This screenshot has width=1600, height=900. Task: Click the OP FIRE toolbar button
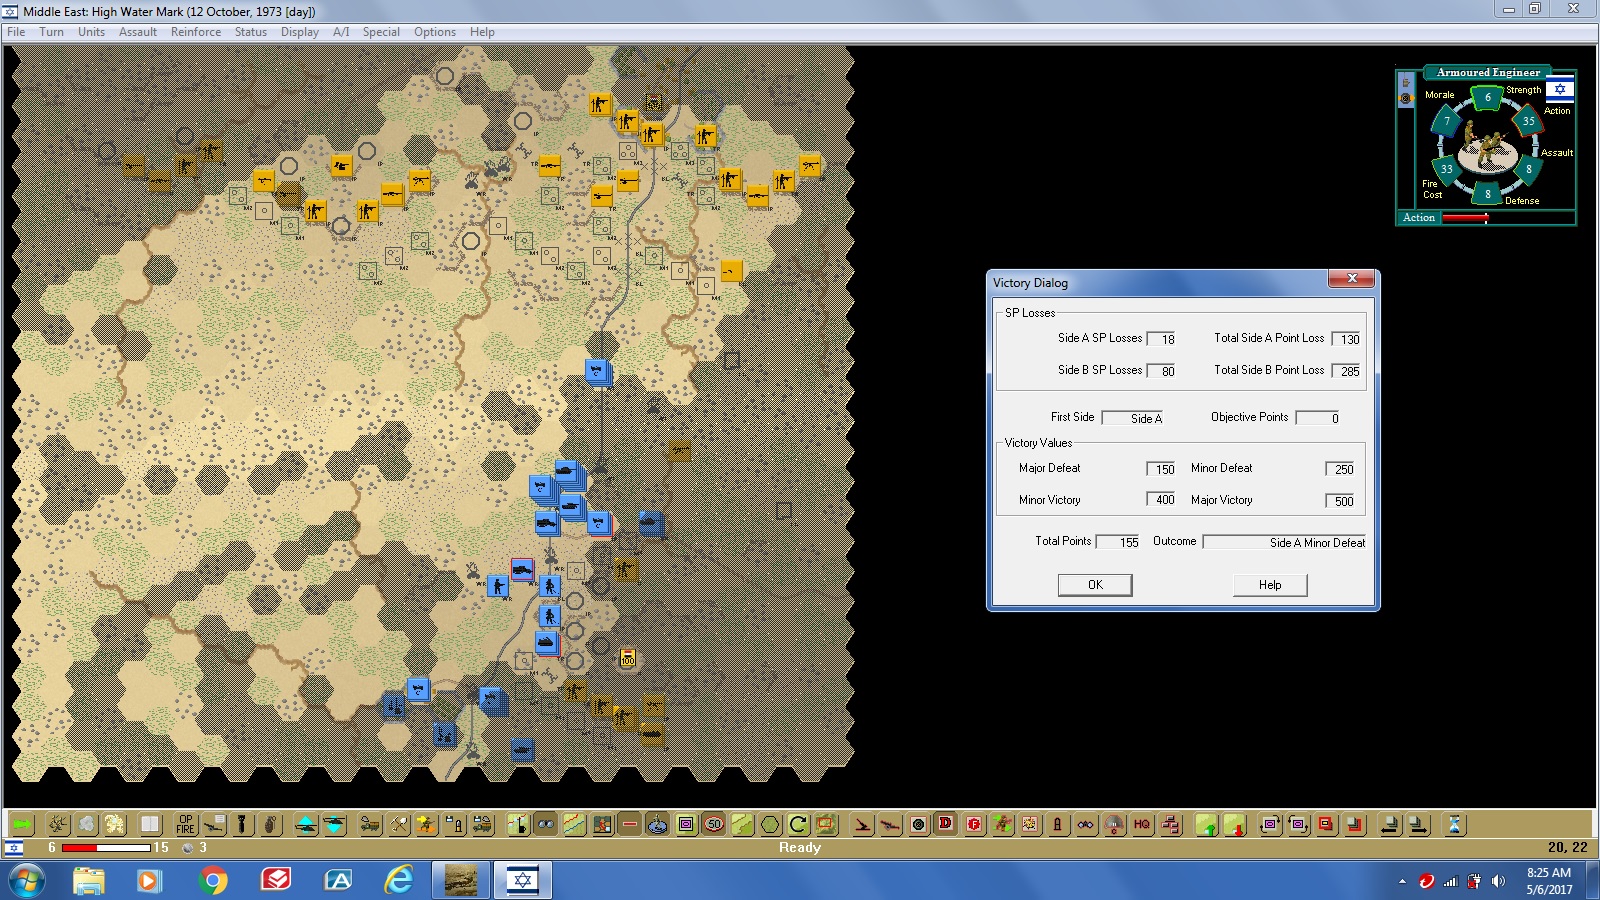point(186,824)
